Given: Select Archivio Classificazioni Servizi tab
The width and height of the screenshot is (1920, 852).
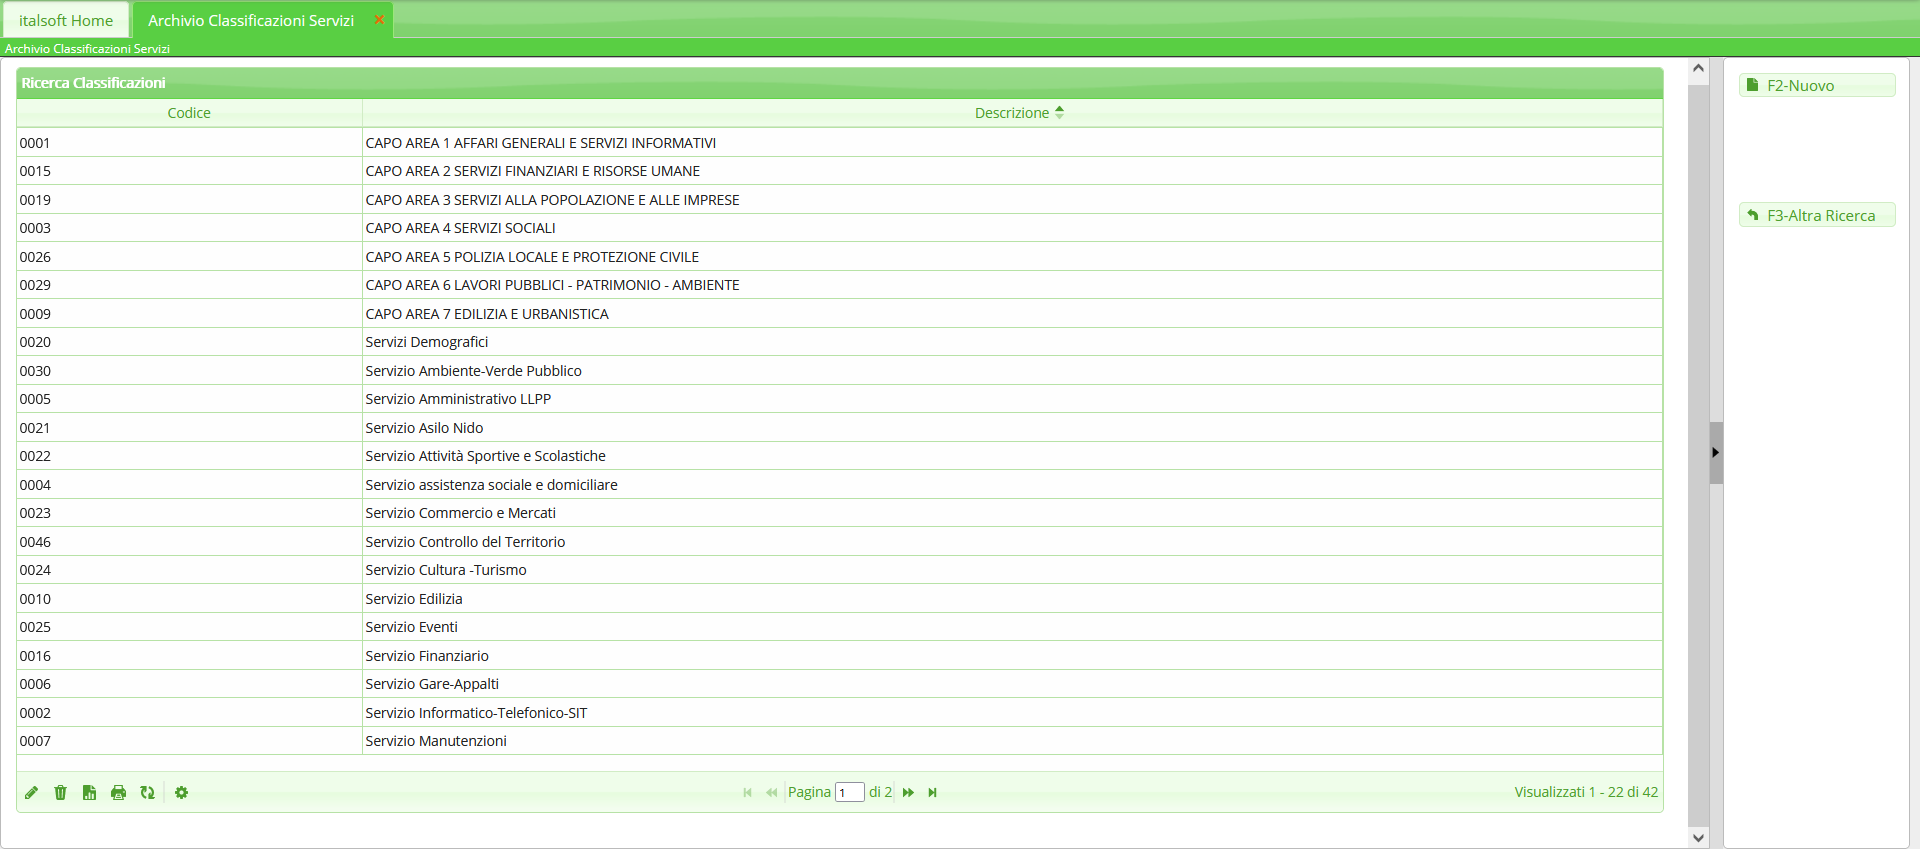Looking at the screenshot, I should 251,20.
